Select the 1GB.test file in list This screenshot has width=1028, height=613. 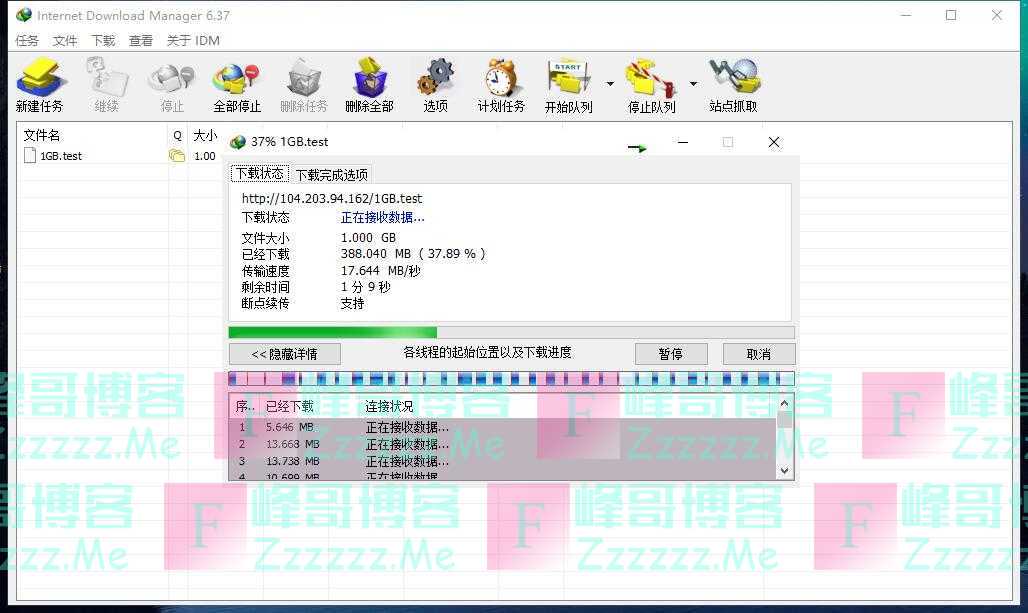60,156
